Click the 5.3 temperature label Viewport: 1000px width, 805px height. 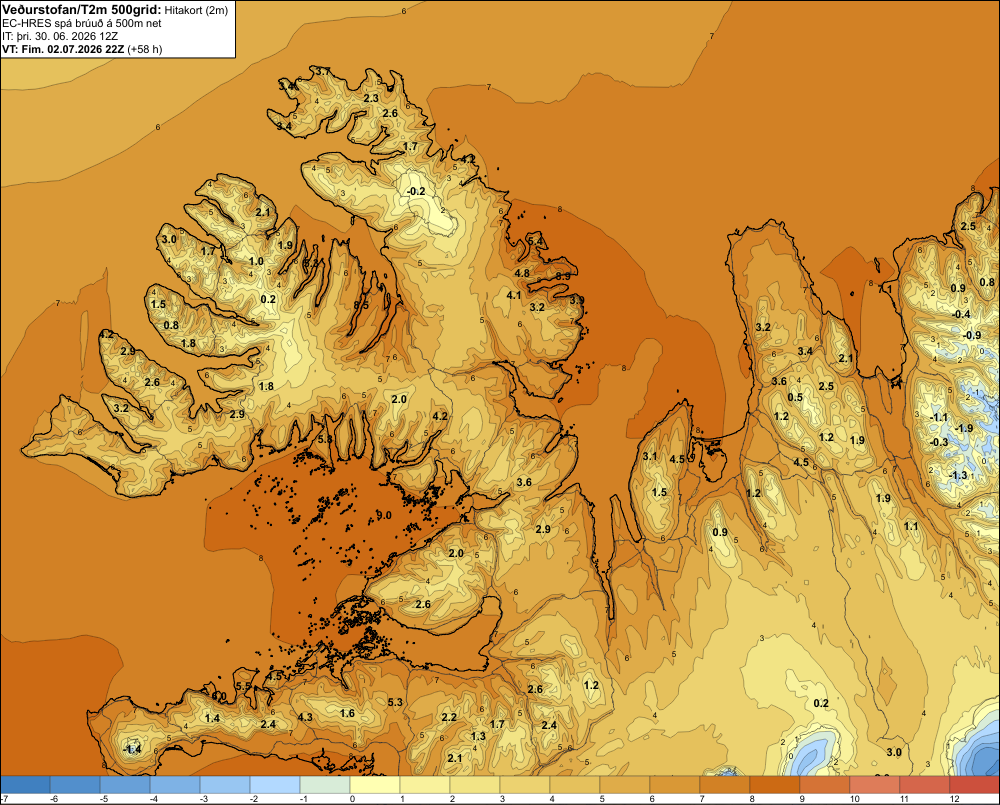395,702
